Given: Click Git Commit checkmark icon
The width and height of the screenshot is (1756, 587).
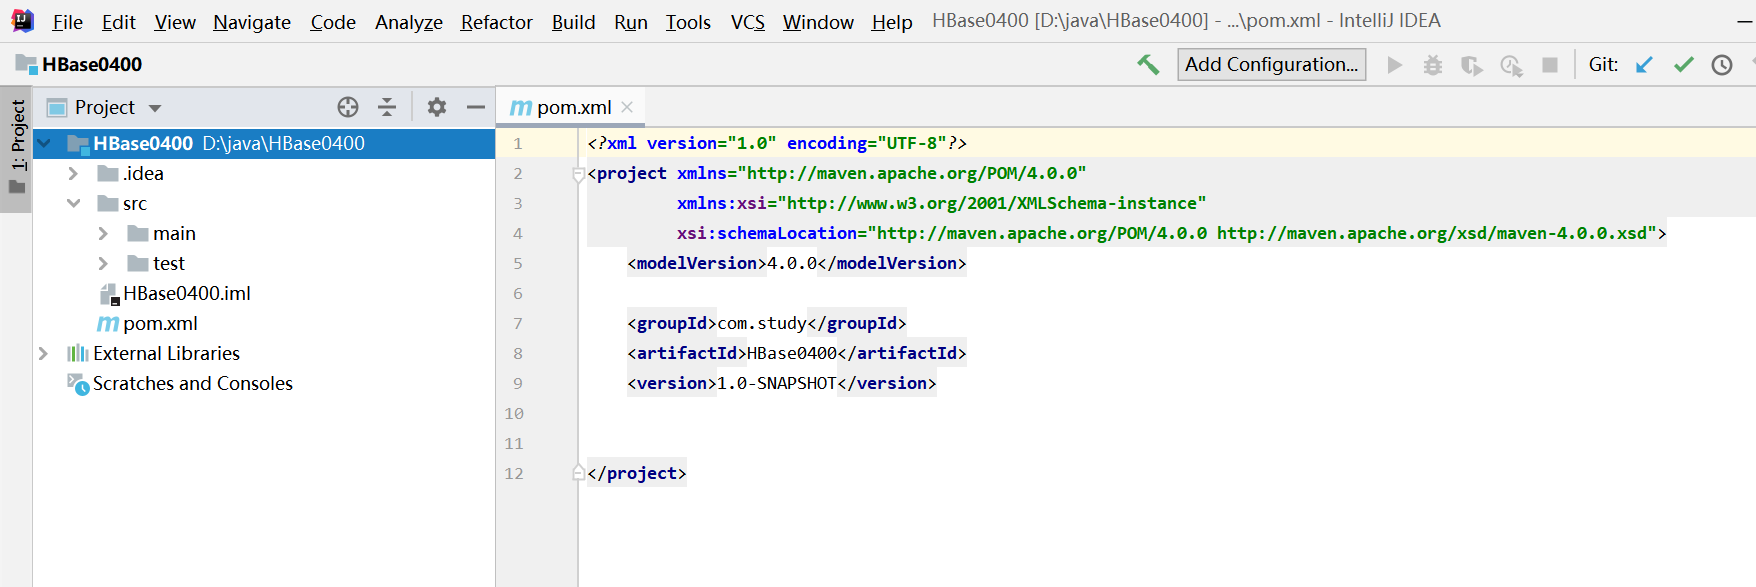Looking at the screenshot, I should pos(1684,65).
